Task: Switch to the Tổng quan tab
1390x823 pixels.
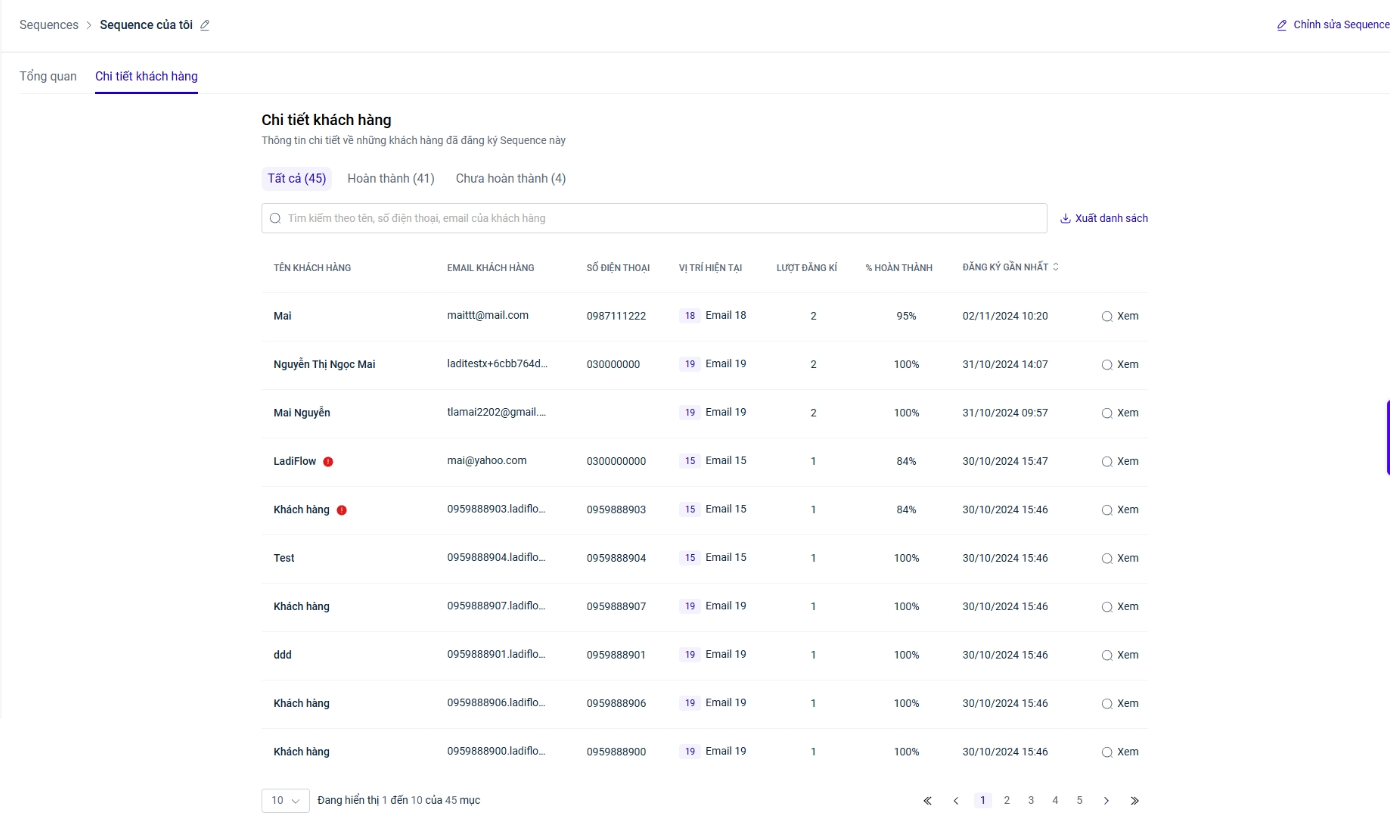Action: 48,76
